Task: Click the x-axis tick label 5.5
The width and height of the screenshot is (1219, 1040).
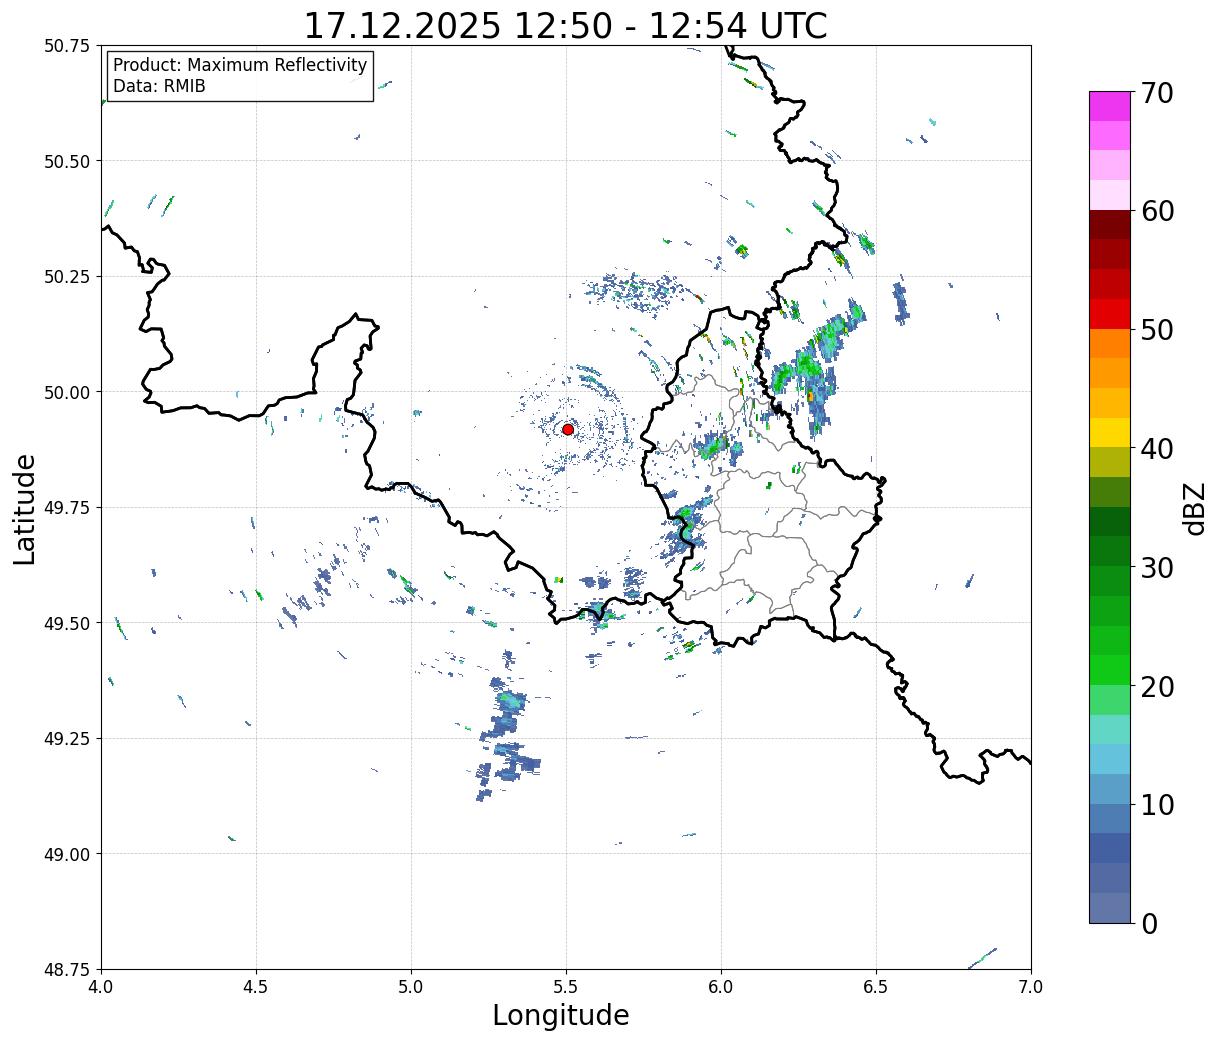Action: coord(566,986)
